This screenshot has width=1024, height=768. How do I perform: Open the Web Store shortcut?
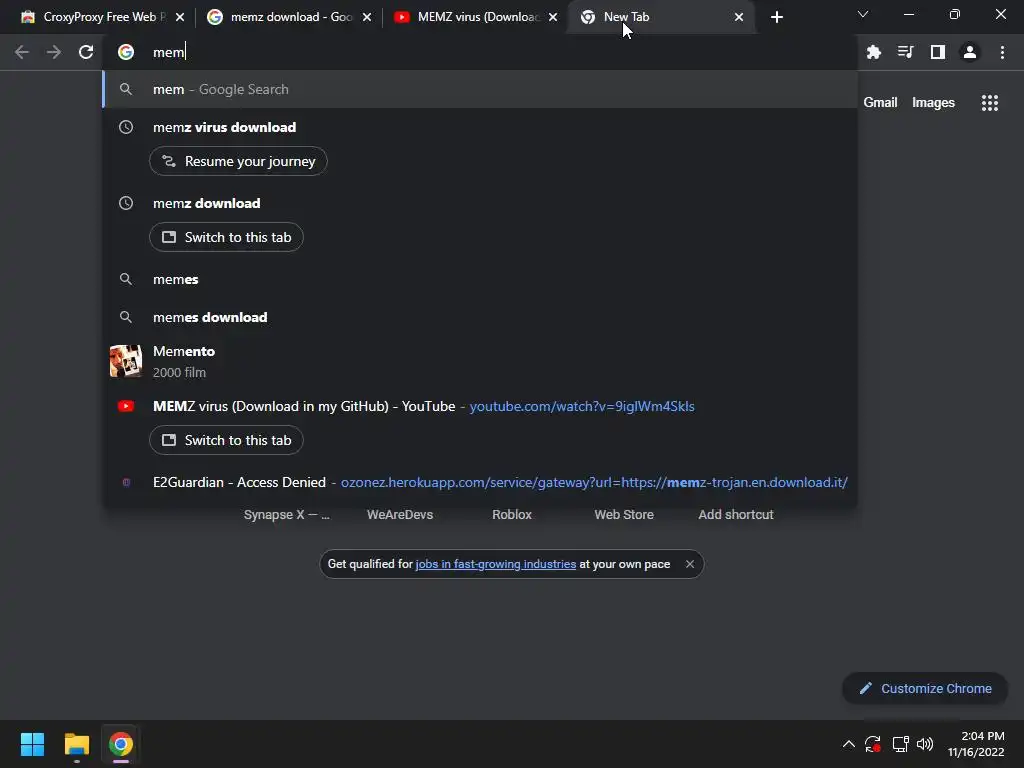click(624, 515)
